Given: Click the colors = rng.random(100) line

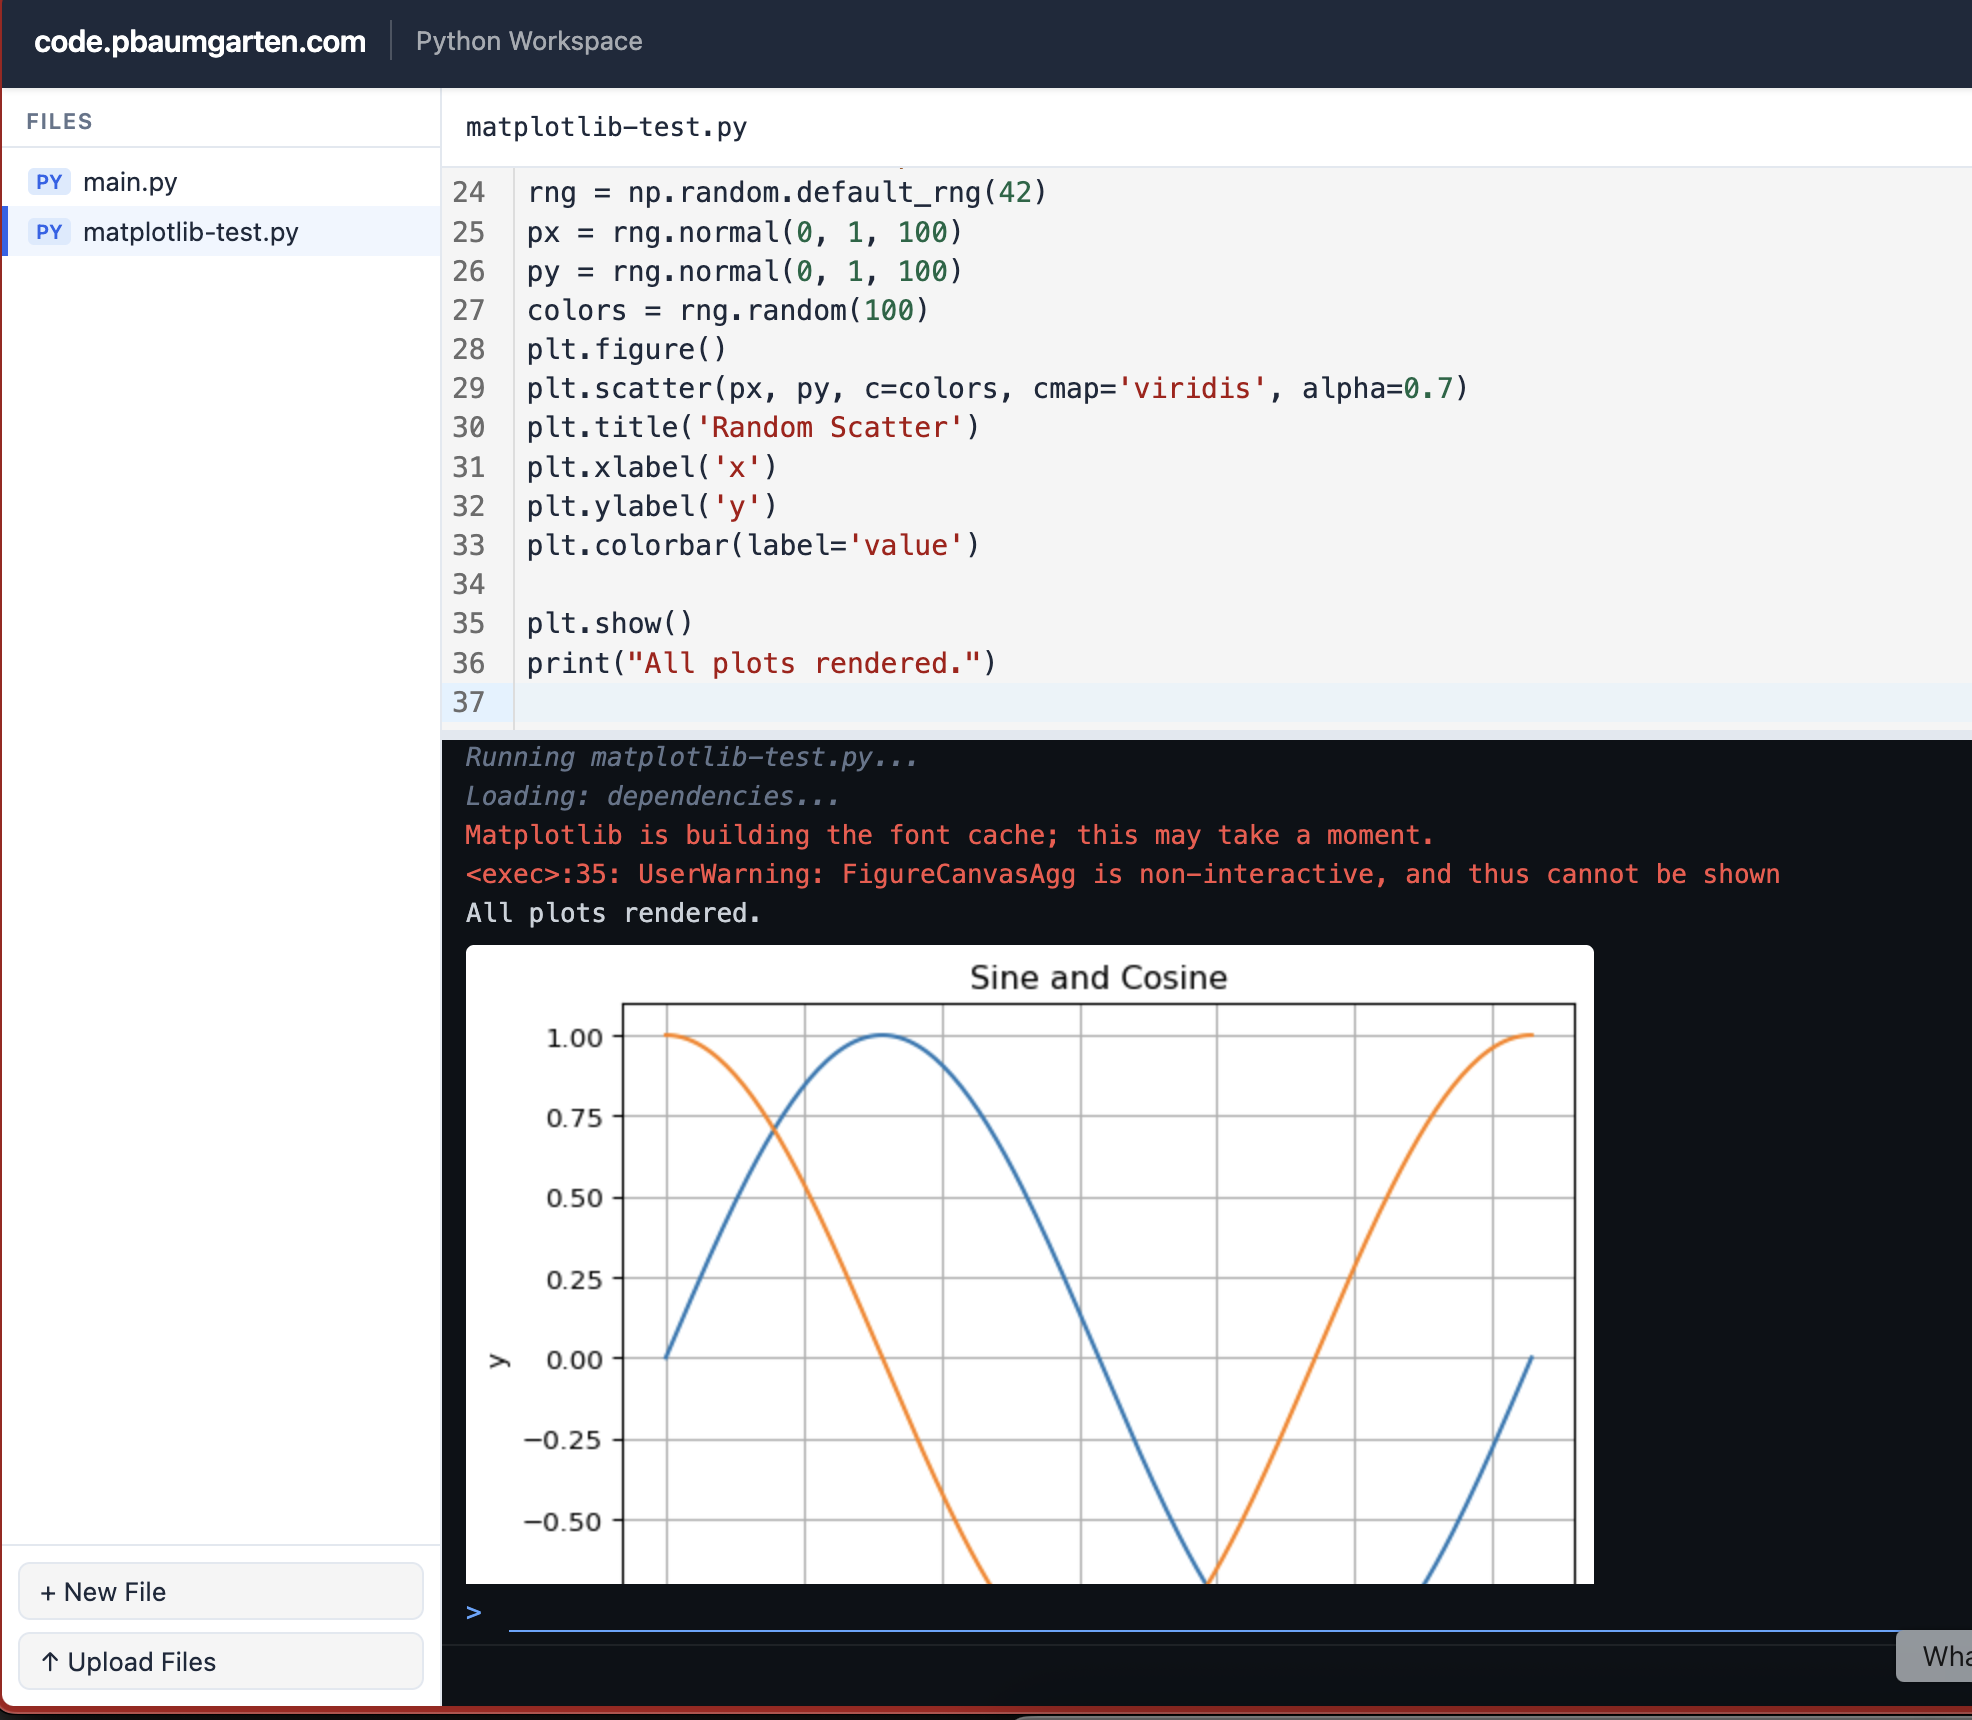Looking at the screenshot, I should 728,310.
